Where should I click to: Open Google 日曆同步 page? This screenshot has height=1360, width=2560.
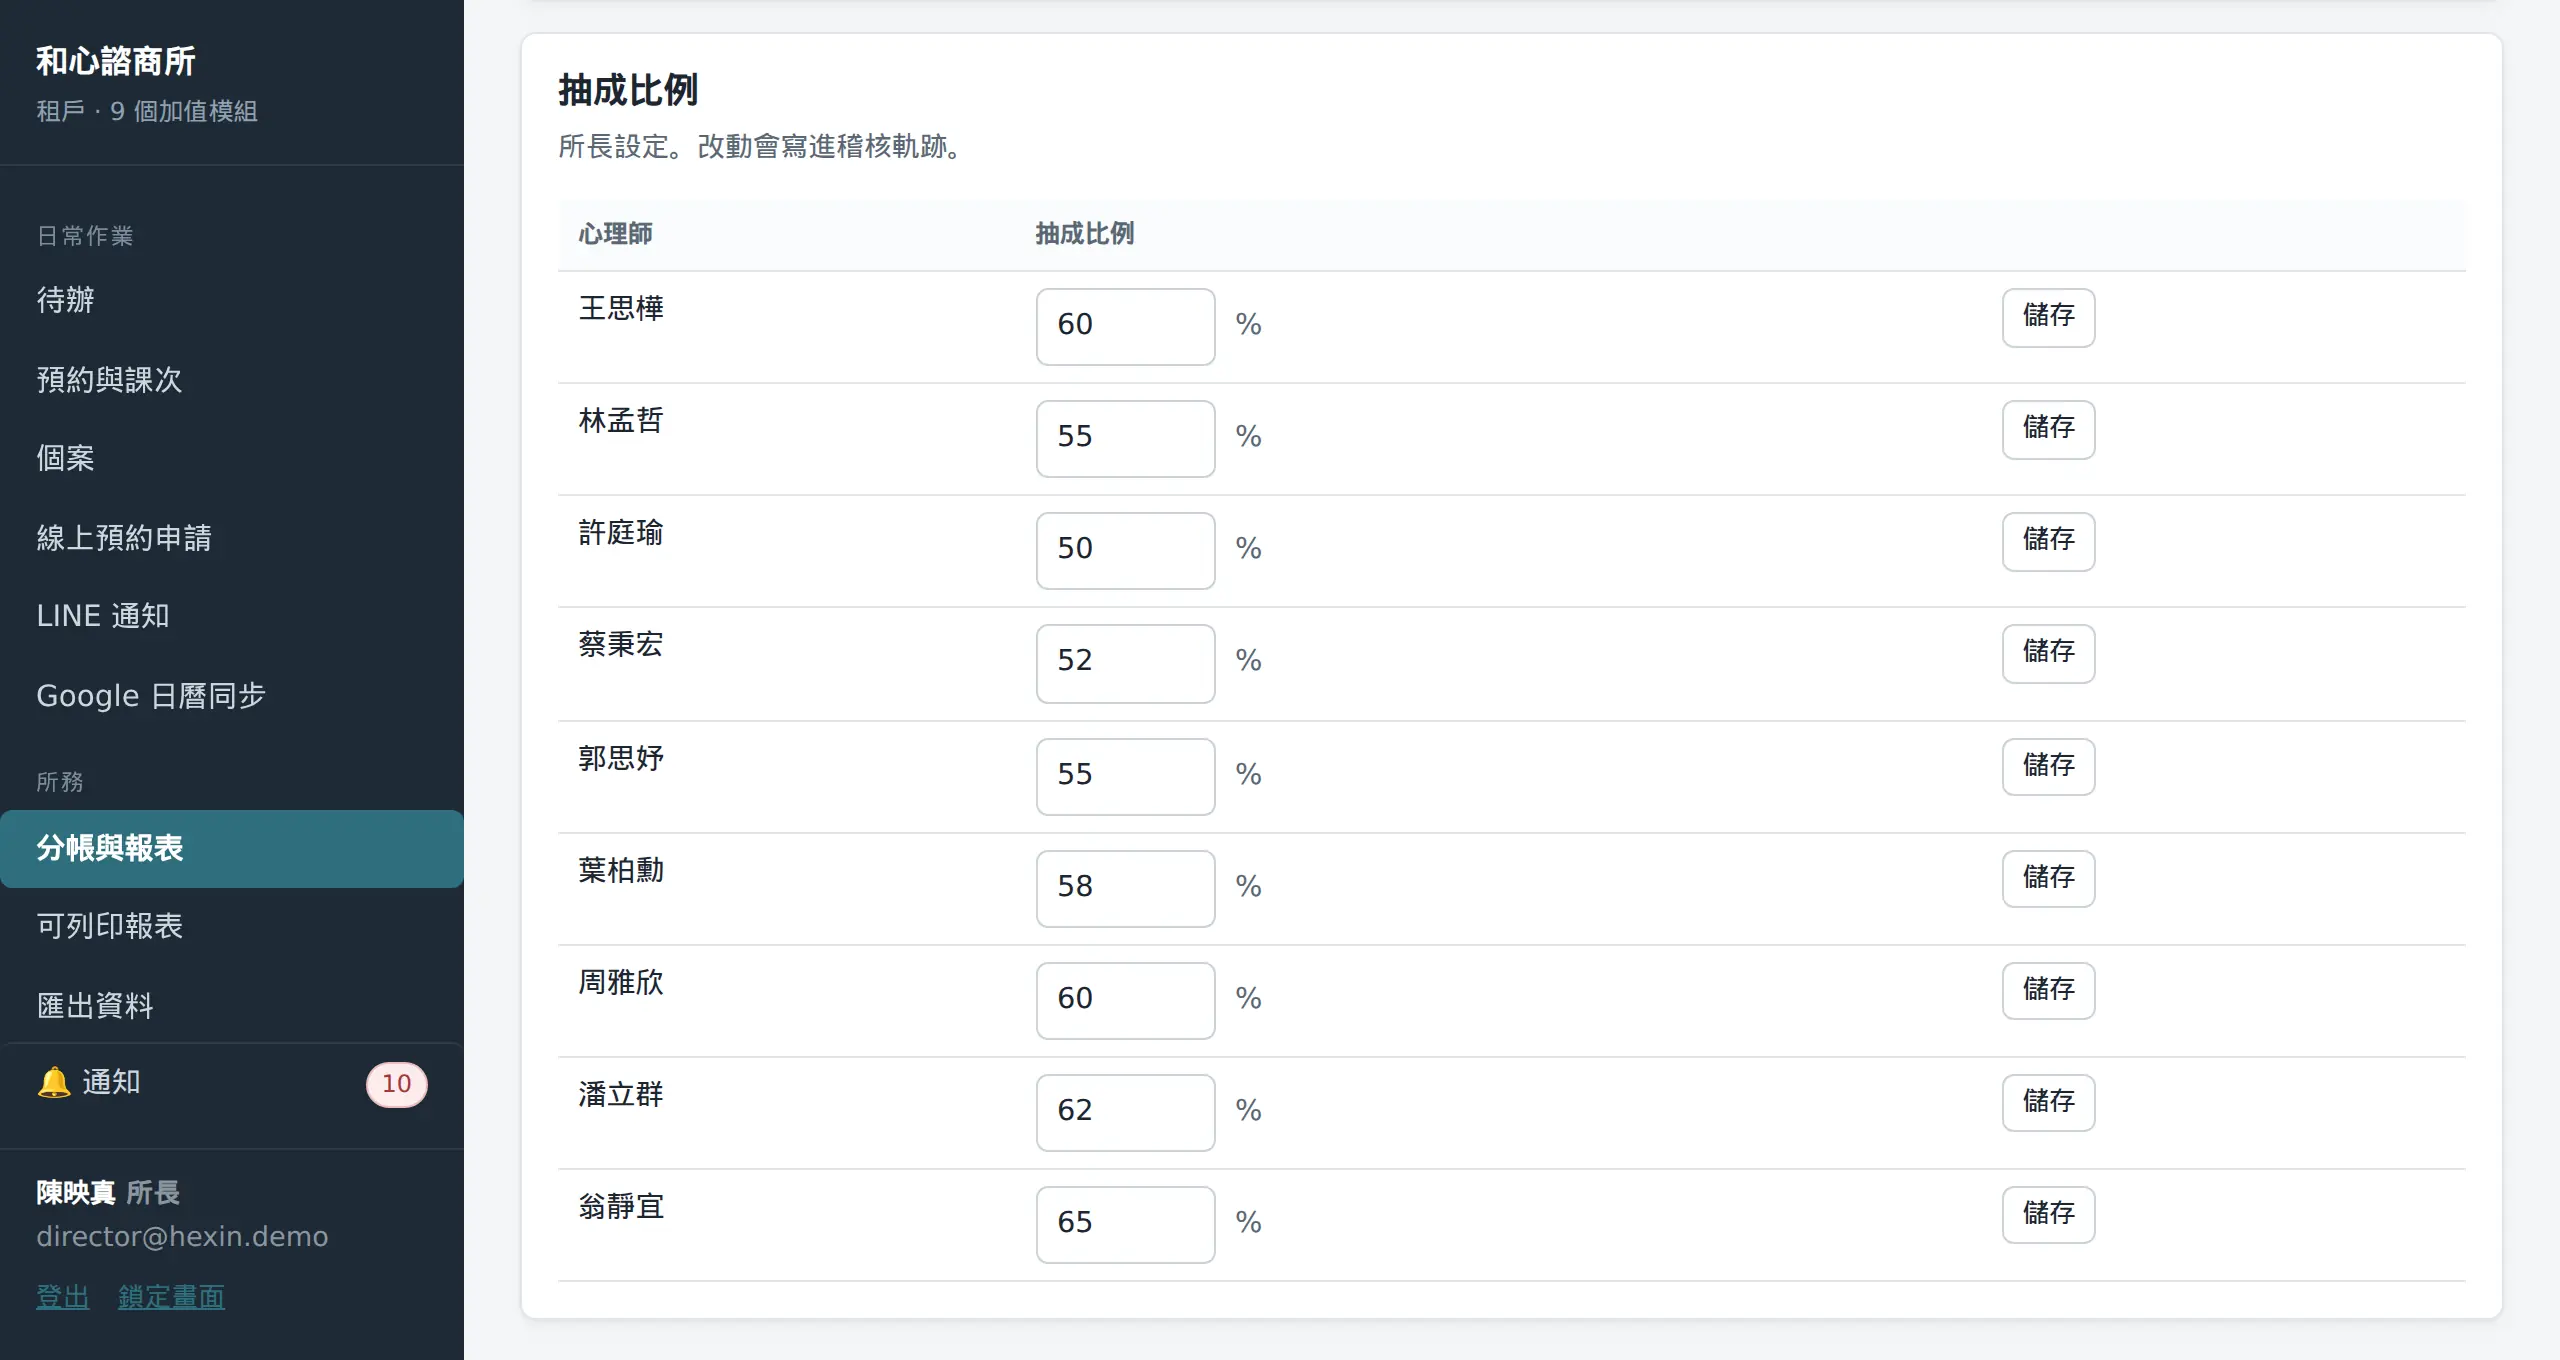(232, 696)
